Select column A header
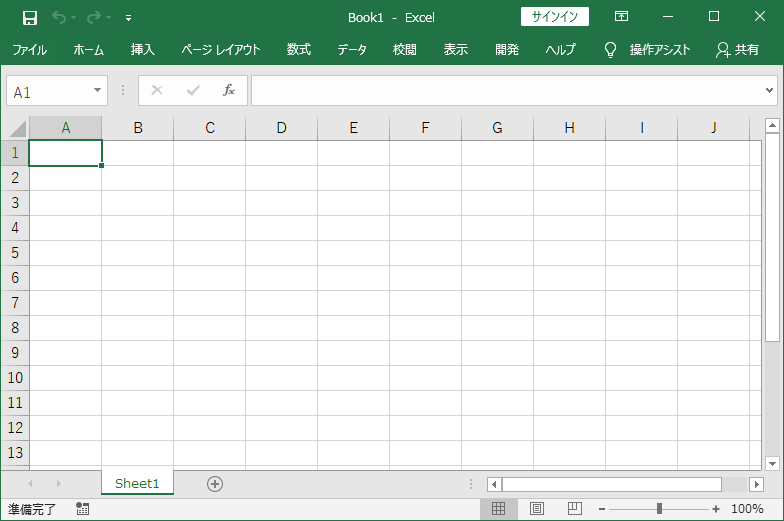784x521 pixels. 66,128
